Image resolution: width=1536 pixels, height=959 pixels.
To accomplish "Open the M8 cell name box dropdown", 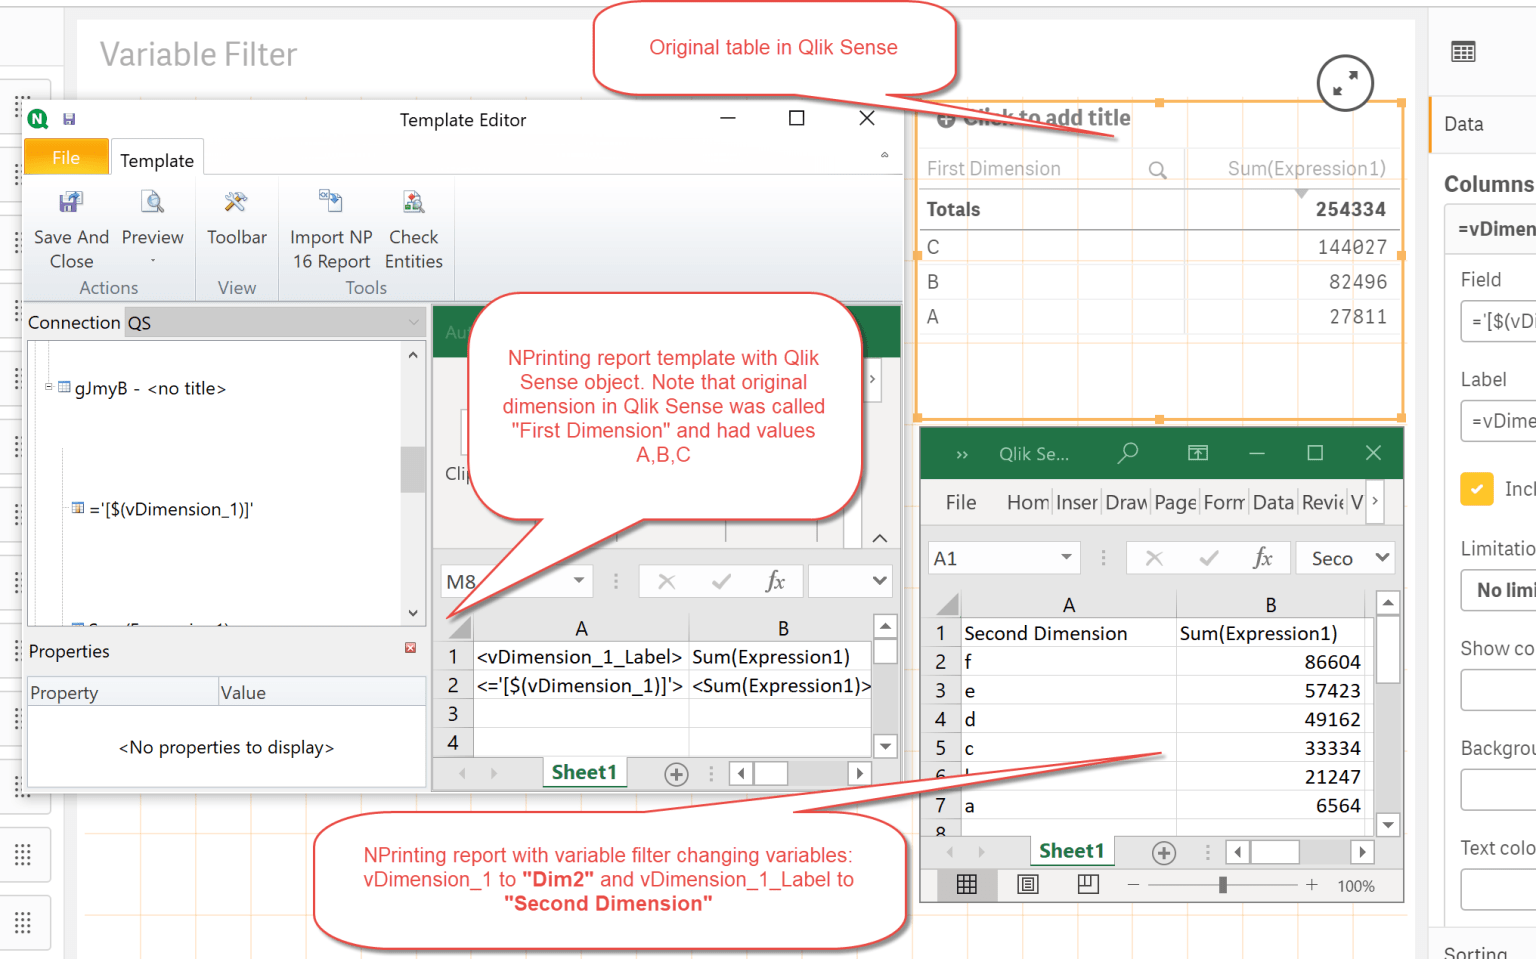I will 578,581.
